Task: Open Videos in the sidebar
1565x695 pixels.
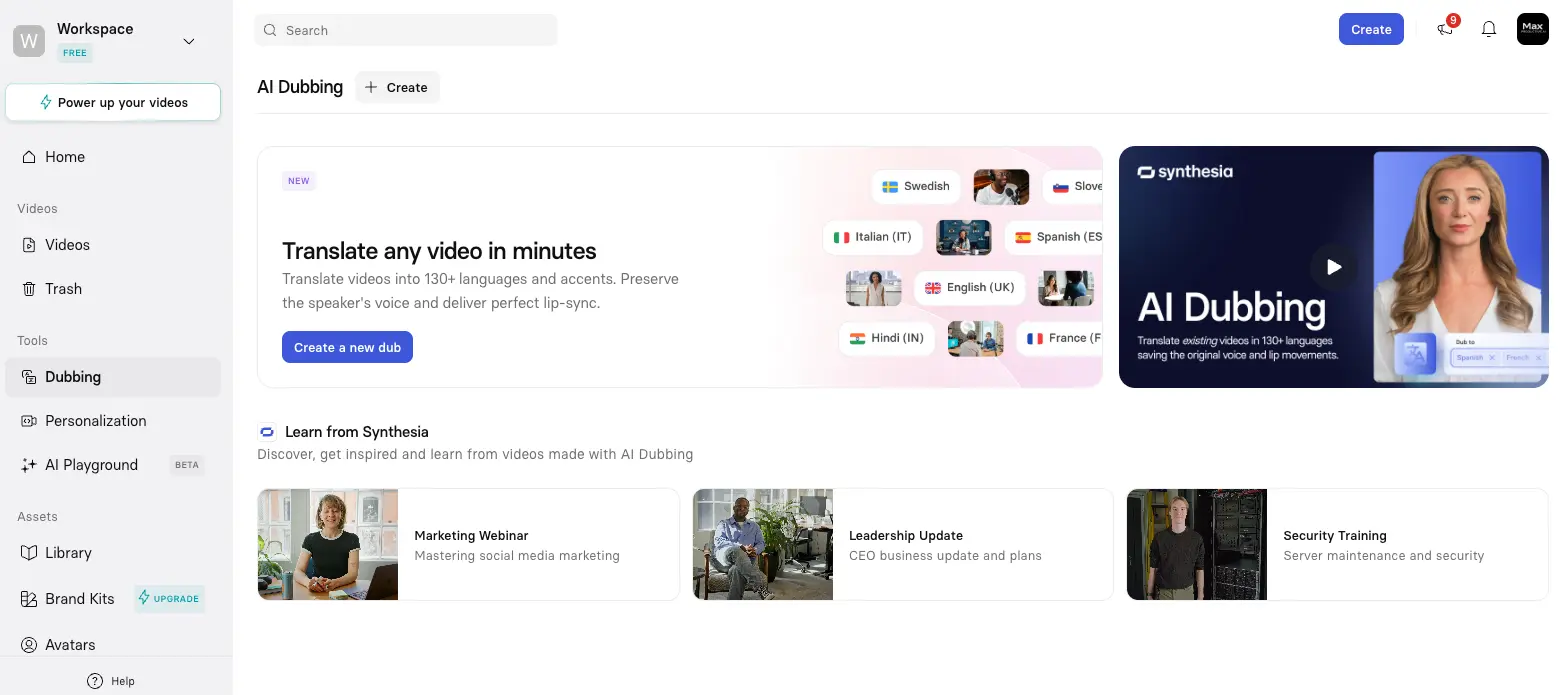Action: 113,245
